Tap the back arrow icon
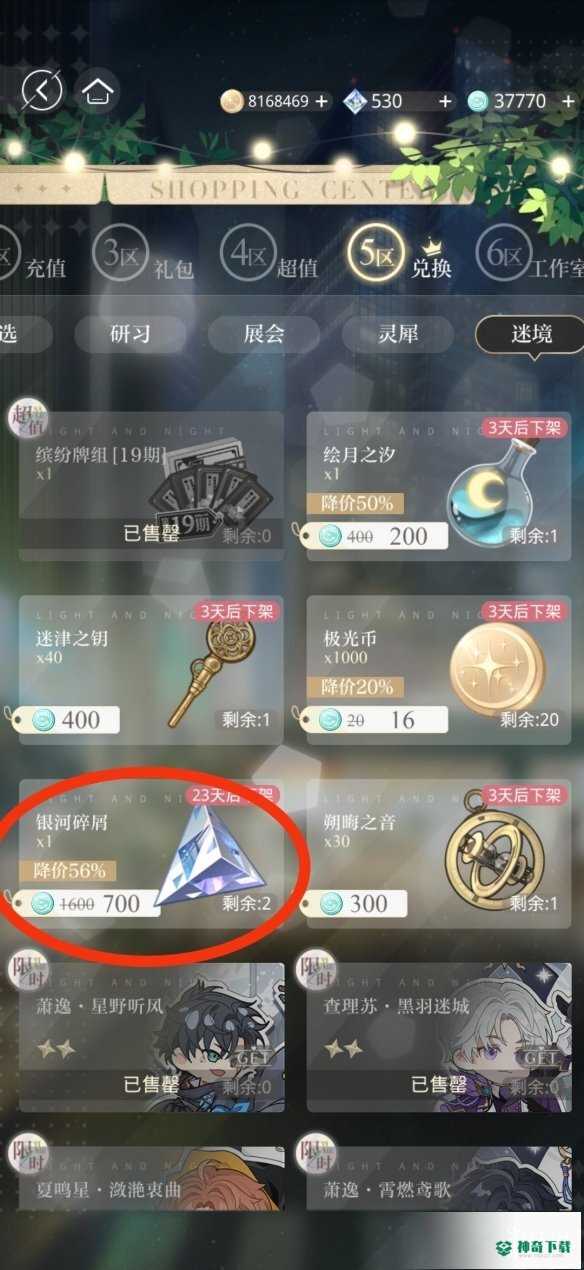 coord(42,91)
